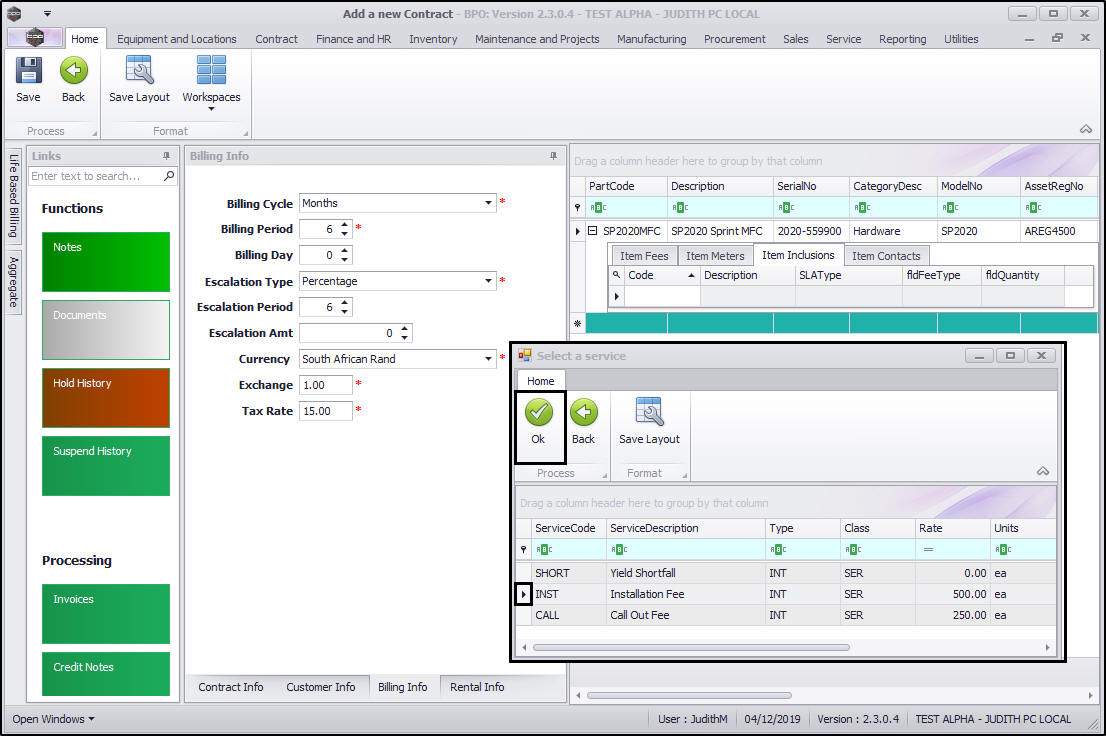Click the search magnifier in the Links panel

(x=169, y=176)
